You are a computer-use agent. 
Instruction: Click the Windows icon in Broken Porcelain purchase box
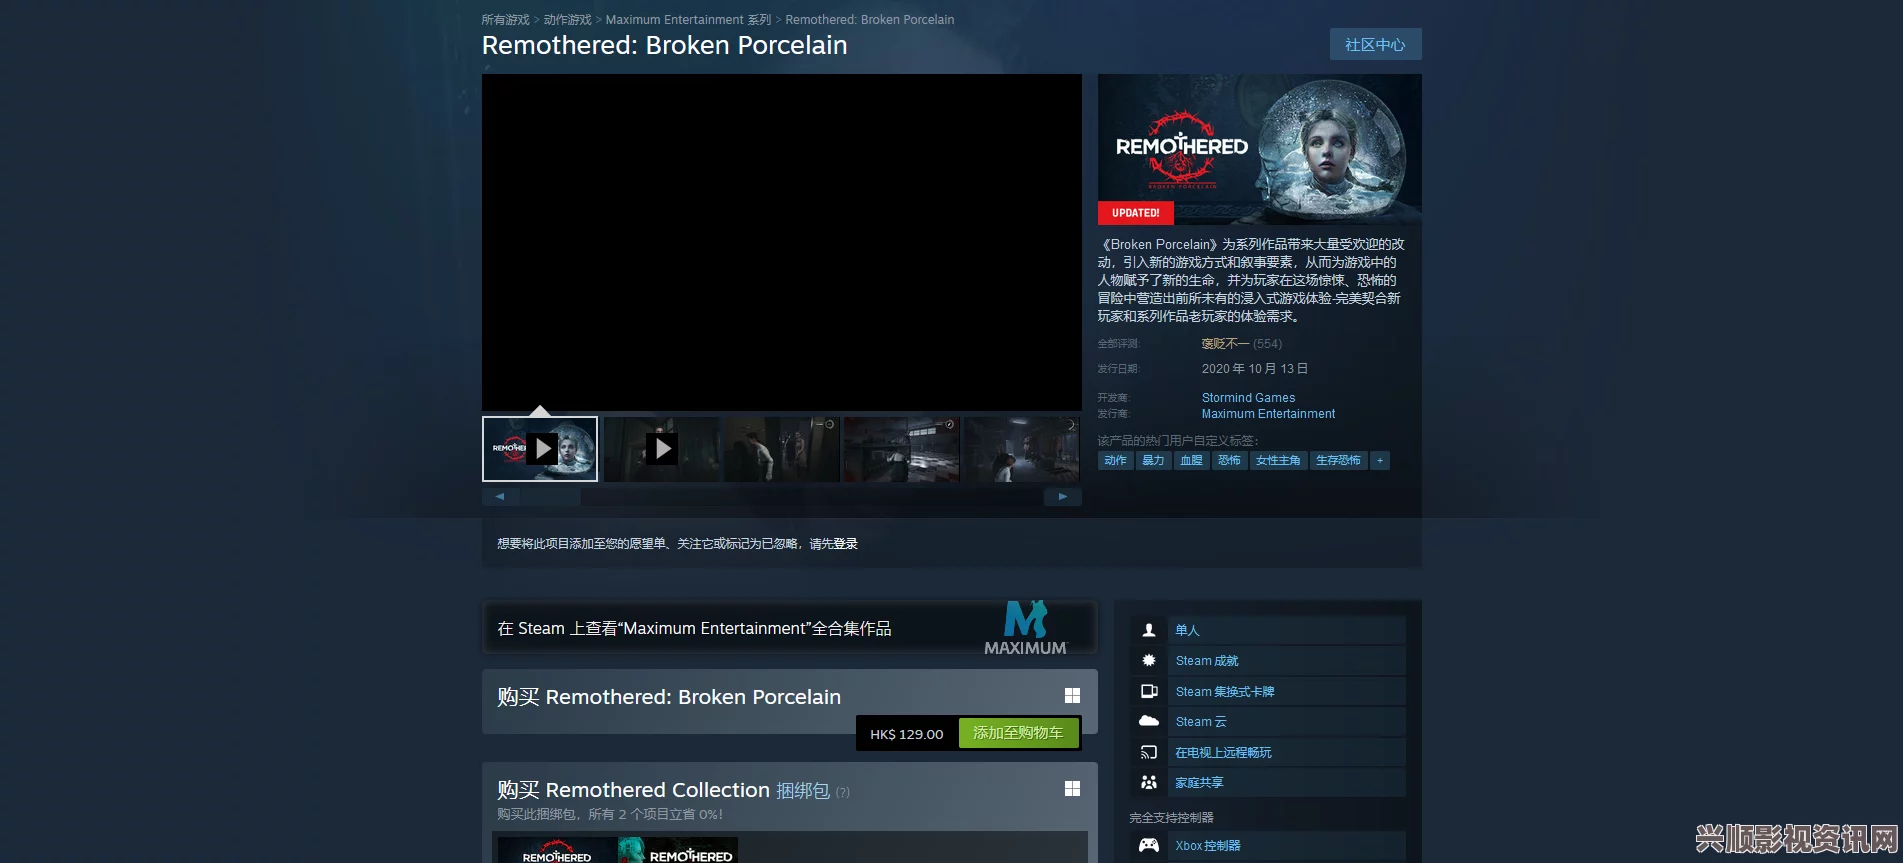pos(1072,696)
